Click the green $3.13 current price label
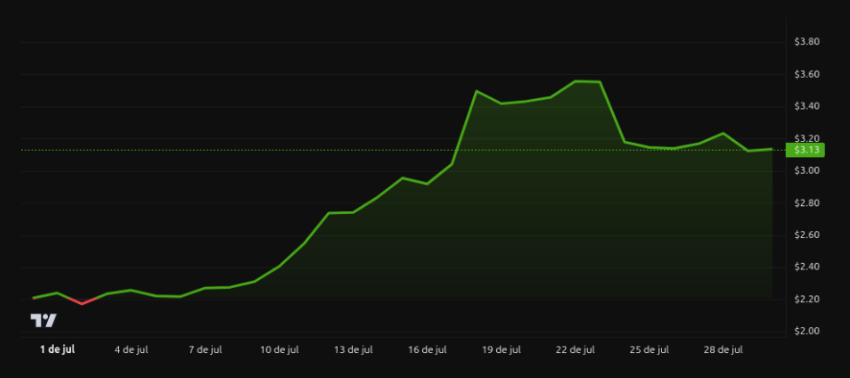Image resolution: width=850 pixels, height=378 pixels. pos(805,150)
